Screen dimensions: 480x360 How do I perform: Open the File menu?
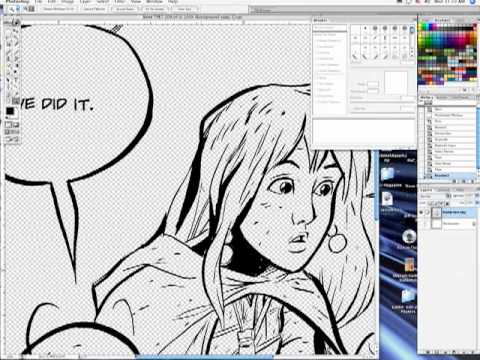point(38,2)
